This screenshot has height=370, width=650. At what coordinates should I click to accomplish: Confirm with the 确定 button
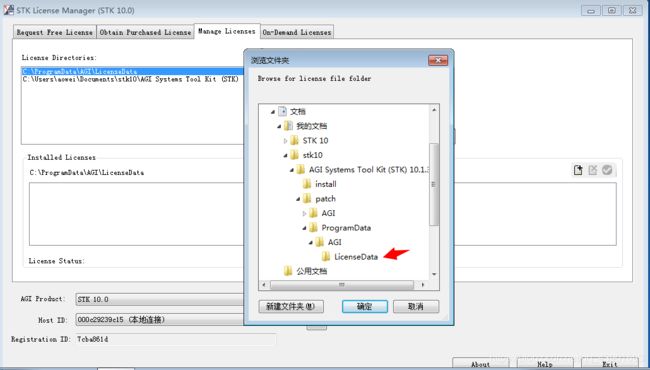[365, 307]
